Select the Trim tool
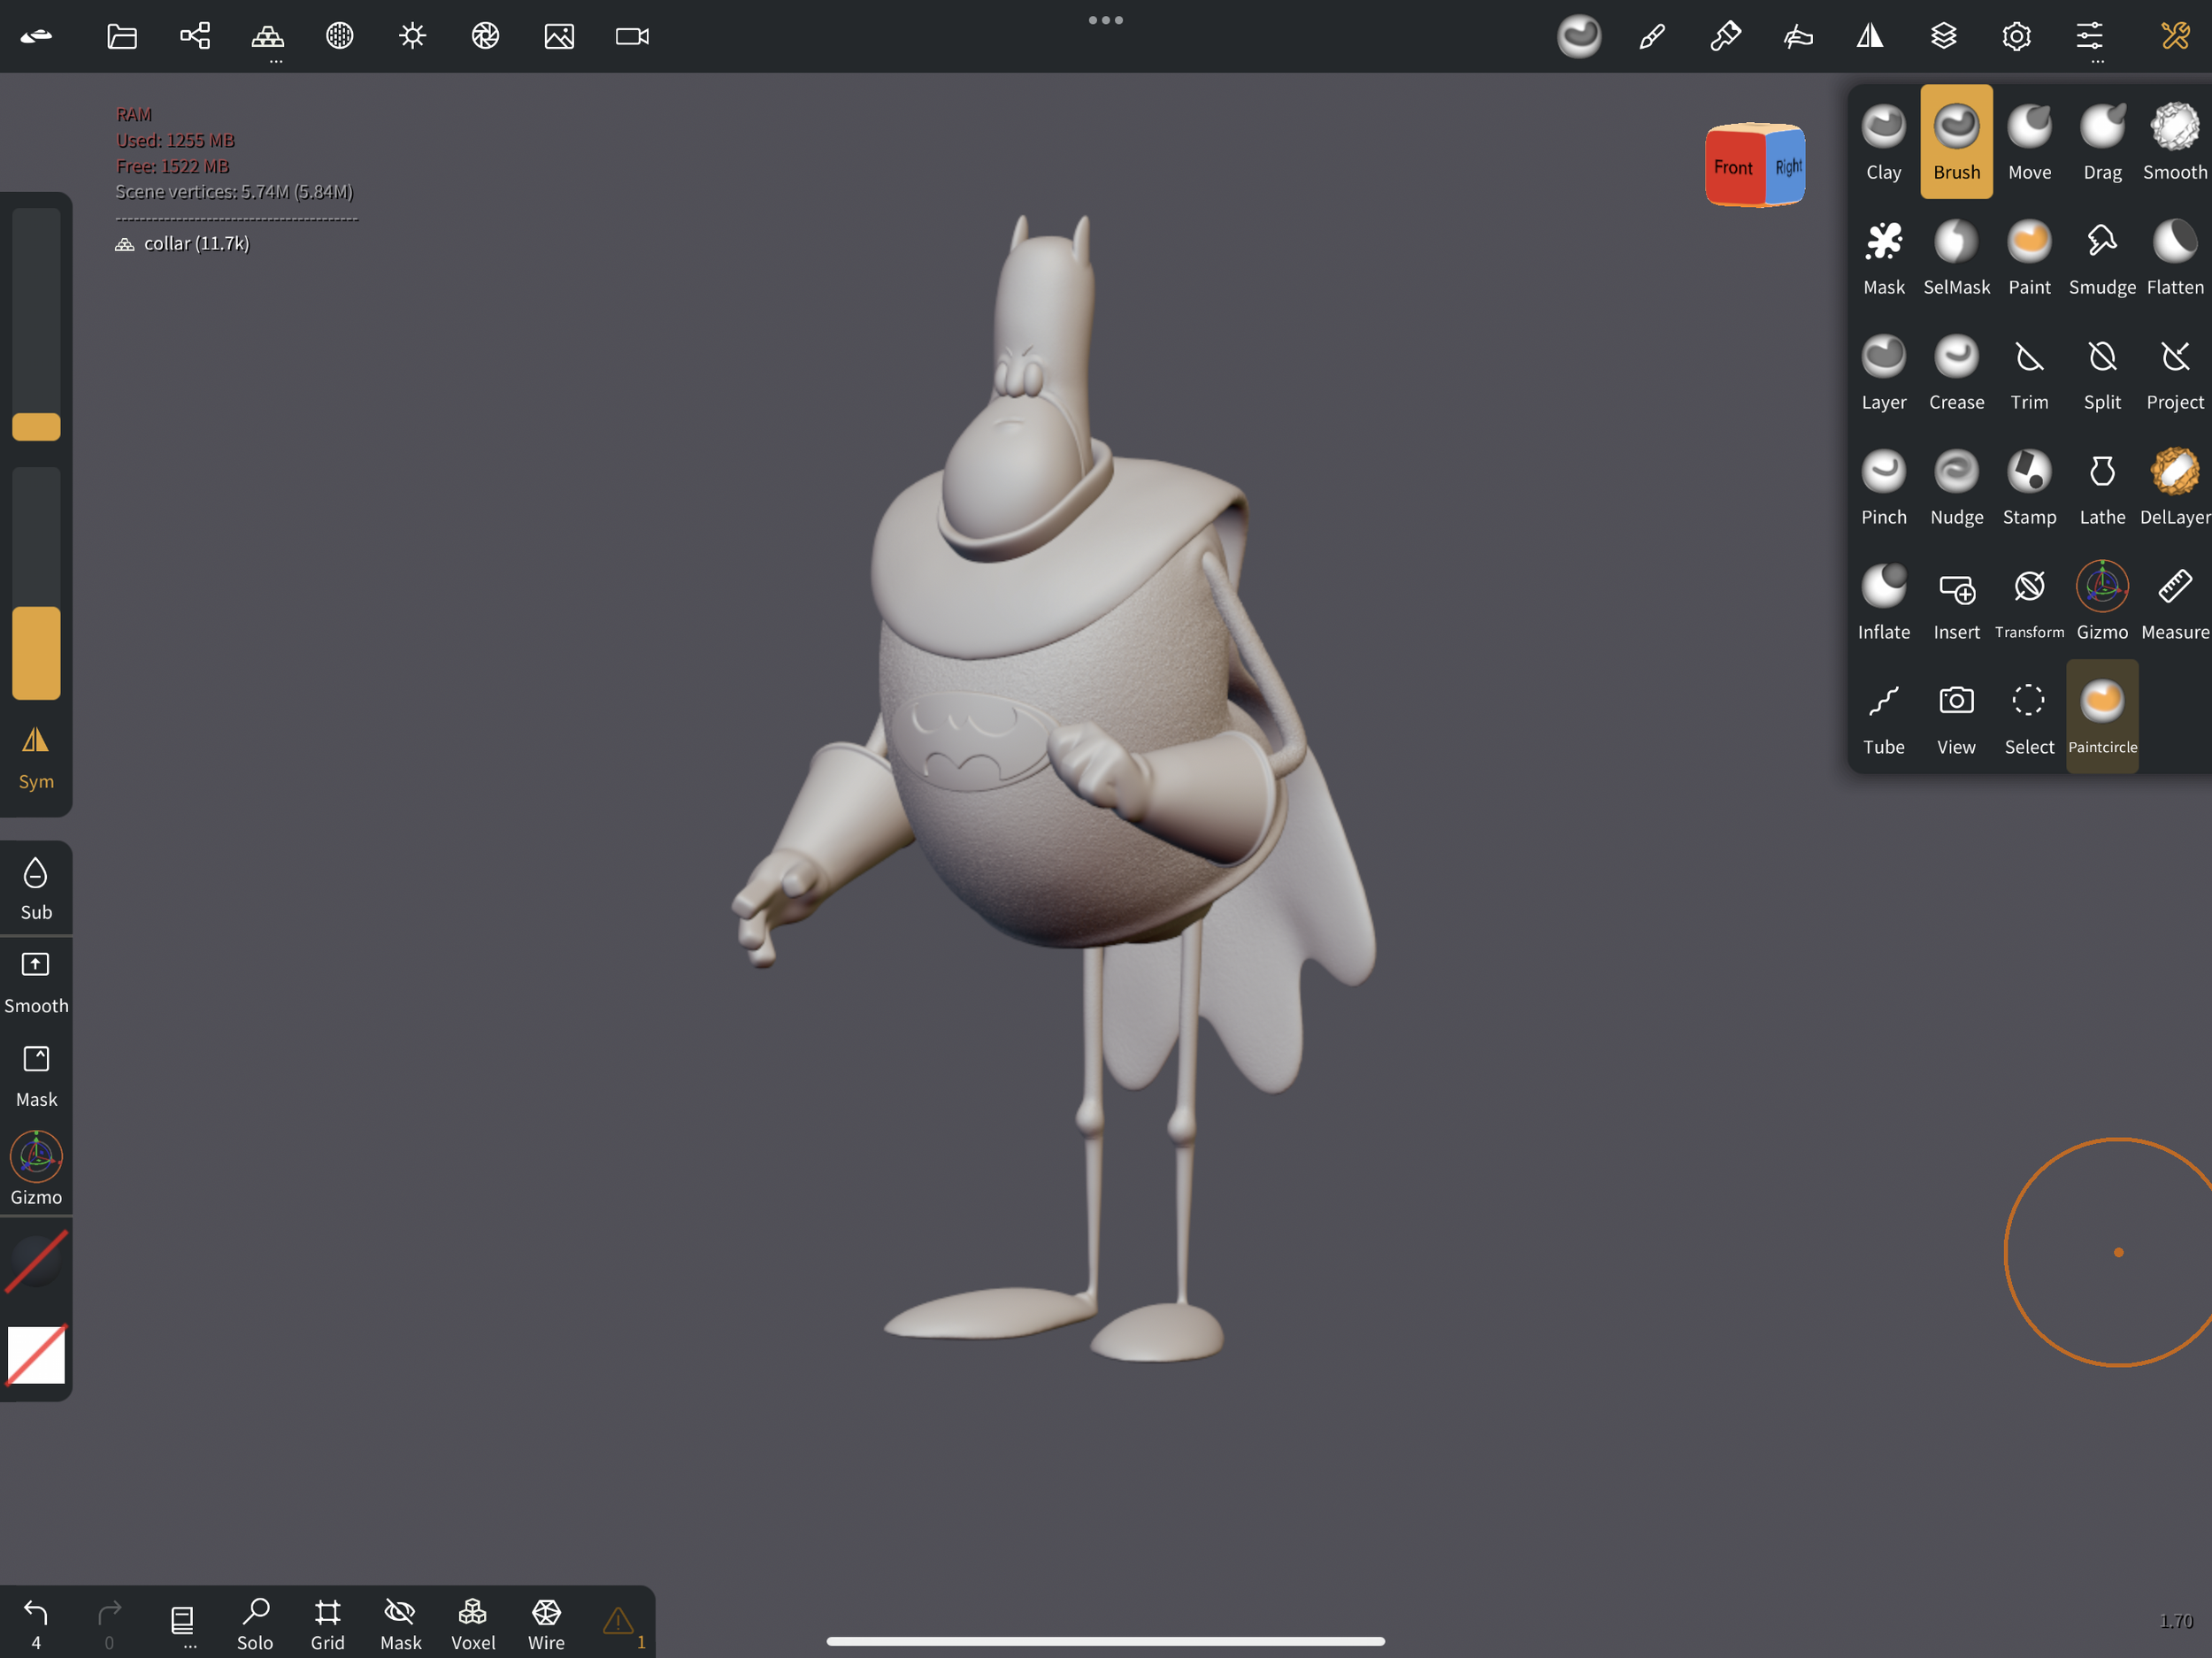Screen dimensions: 2212x1658 [2029, 372]
